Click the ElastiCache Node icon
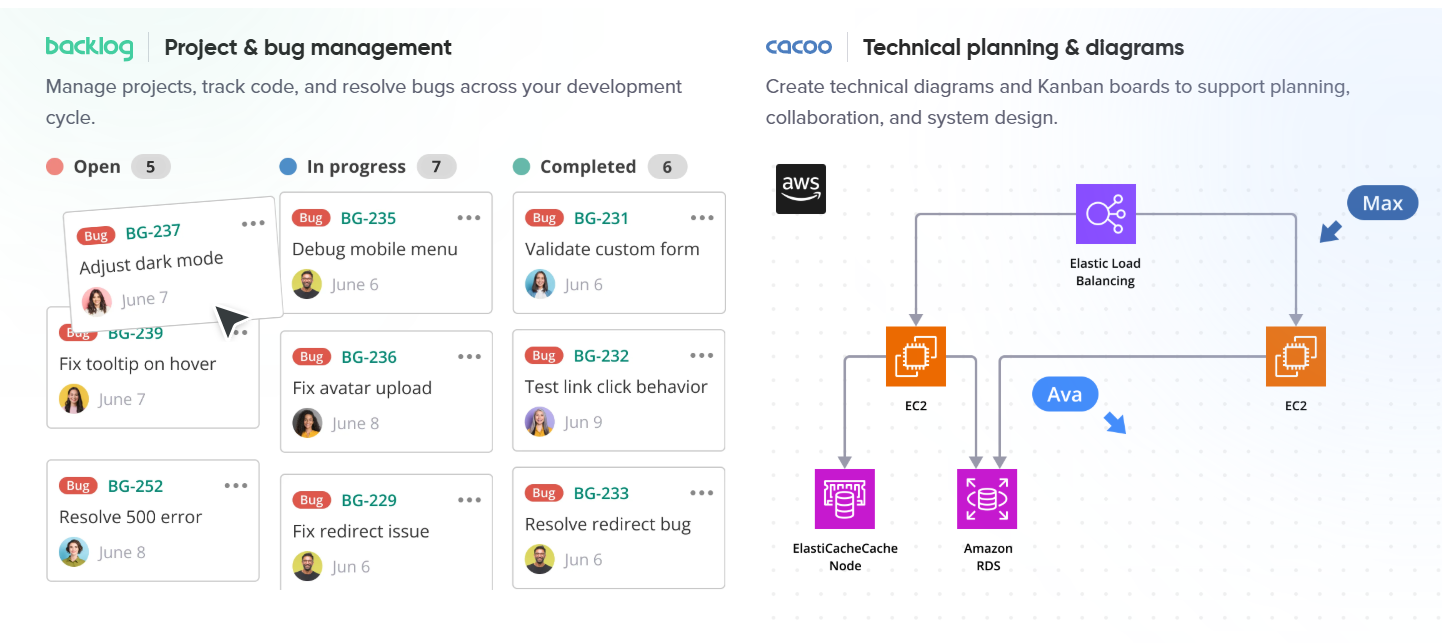The height and width of the screenshot is (643, 1442). coord(845,499)
